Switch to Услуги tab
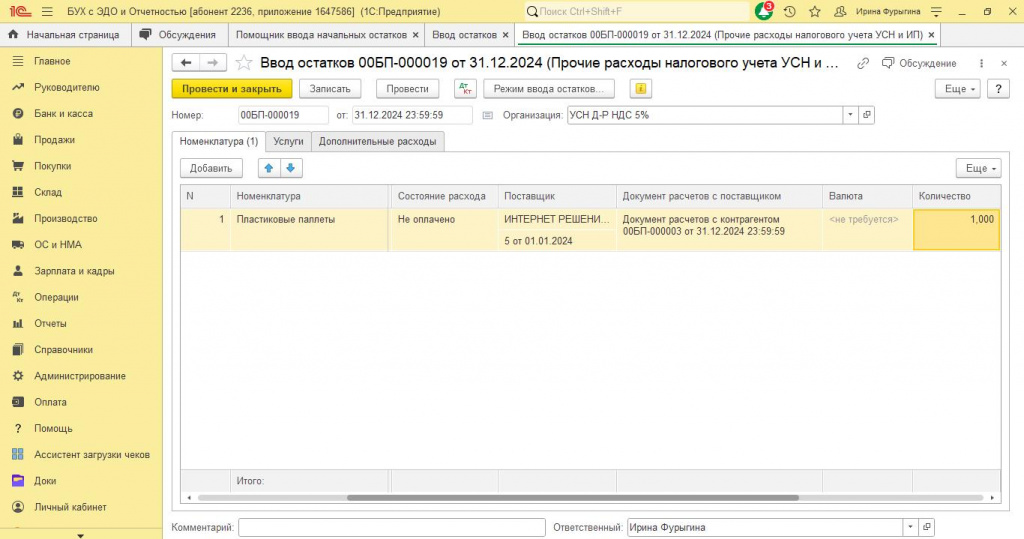 tap(289, 141)
